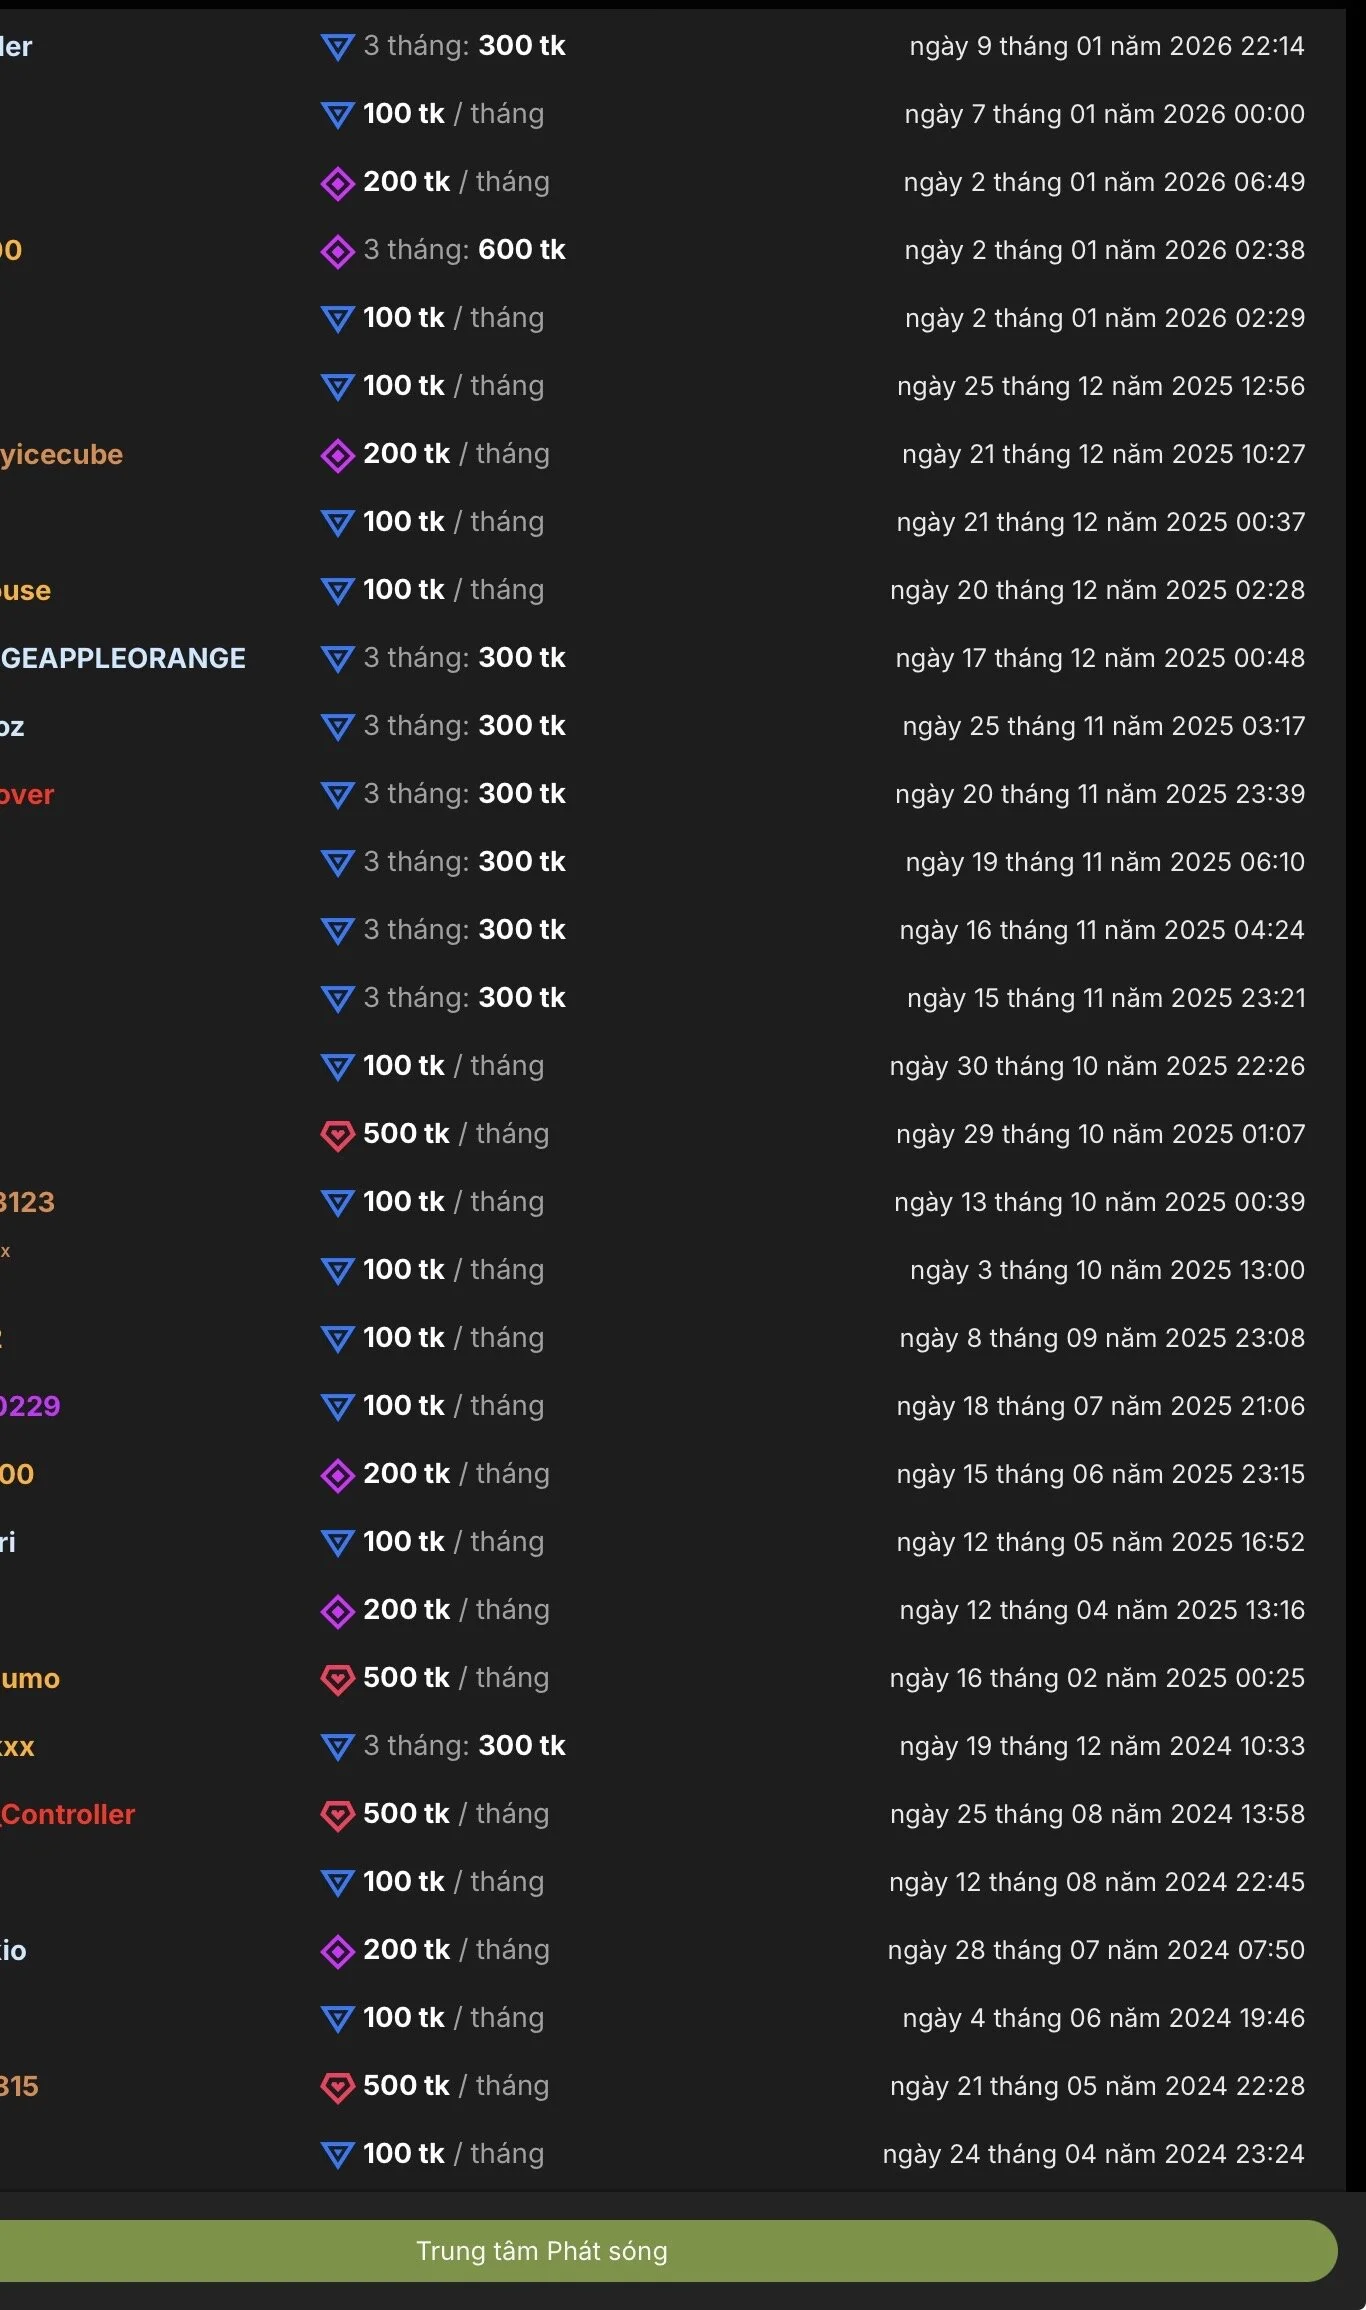Click red gem icon on 29 tháng 10 2025 row
This screenshot has height=2310, width=1366.
(338, 1135)
